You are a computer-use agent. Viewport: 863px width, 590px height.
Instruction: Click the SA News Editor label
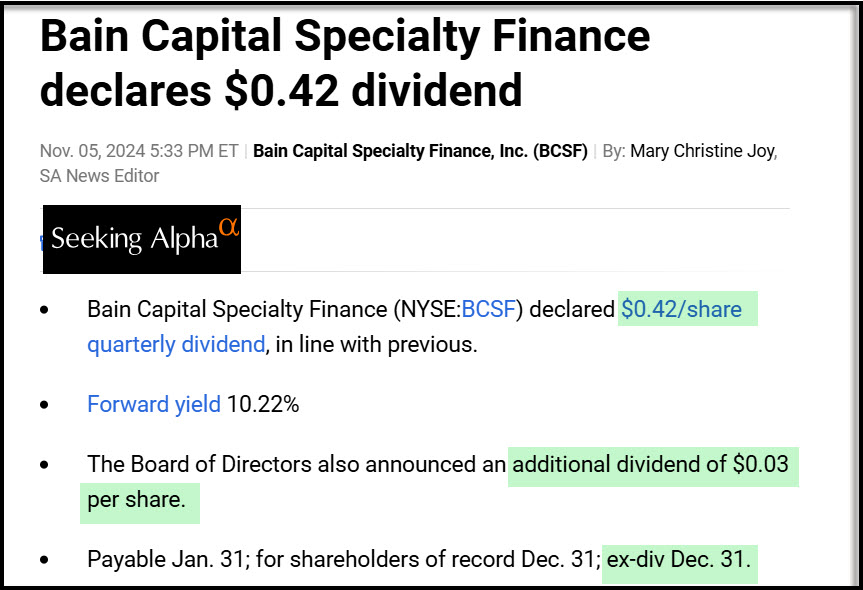coord(99,176)
